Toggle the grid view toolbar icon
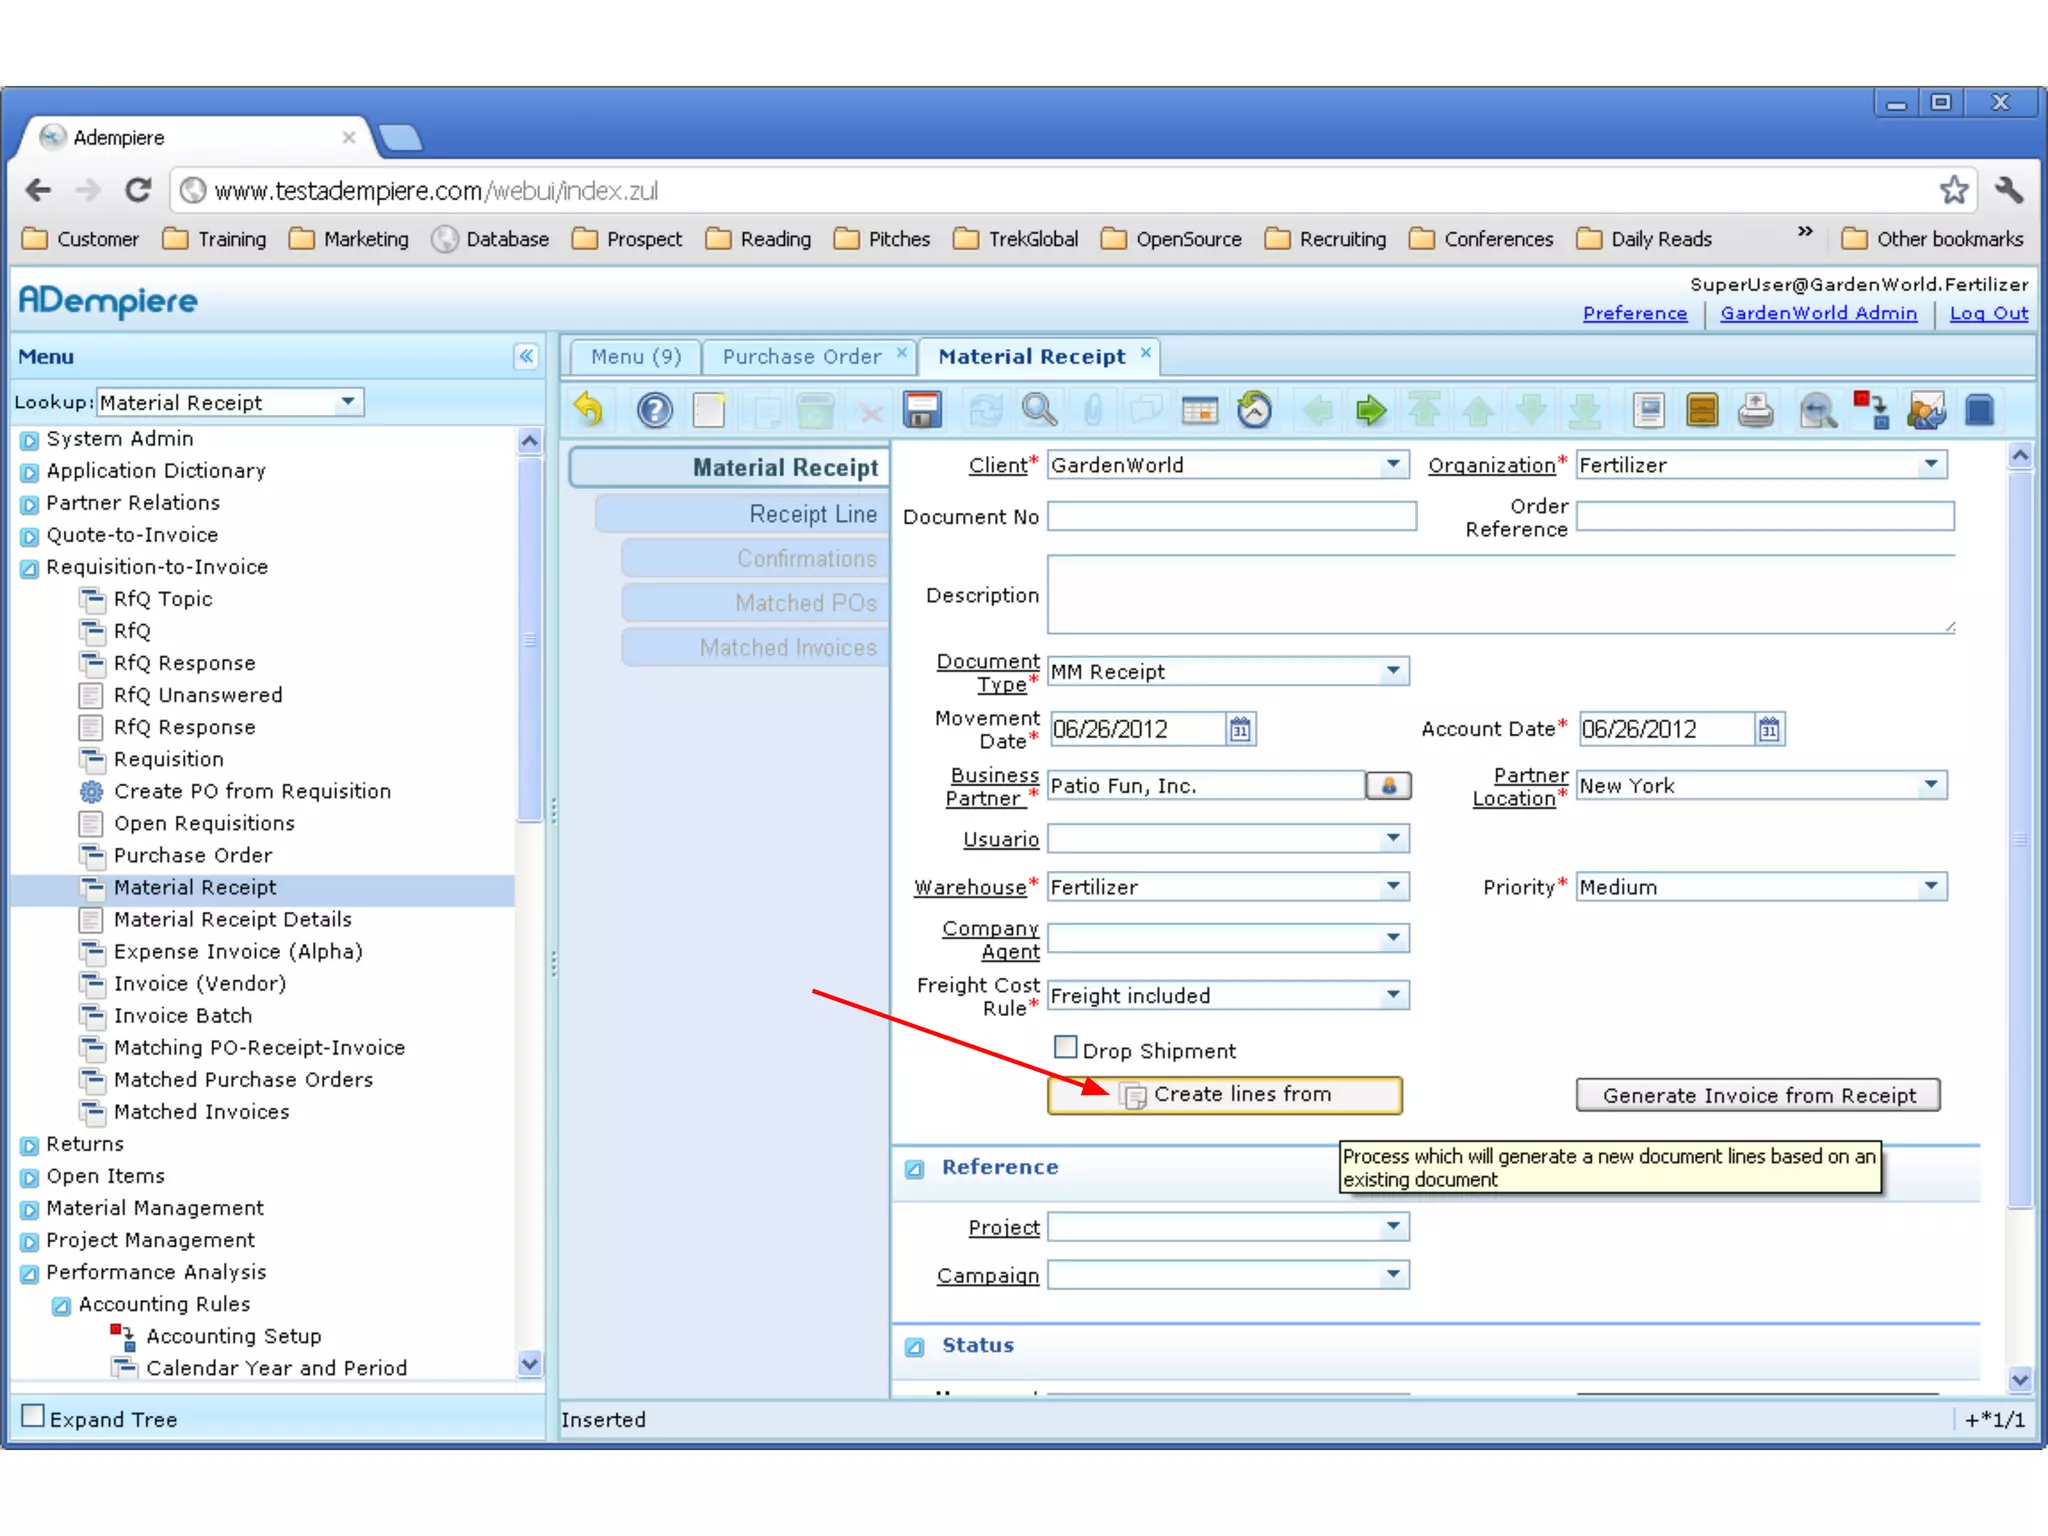Viewport: 2048px width, 1536px height. 1200,410
